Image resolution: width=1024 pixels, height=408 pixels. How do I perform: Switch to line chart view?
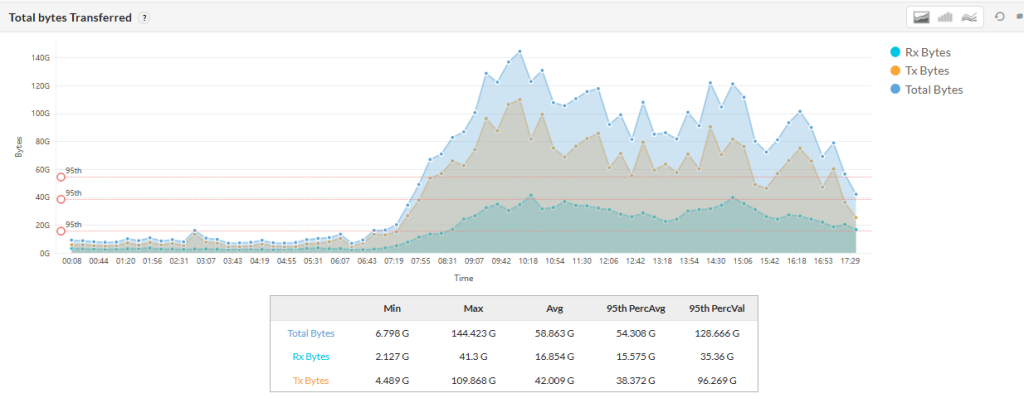pos(968,17)
